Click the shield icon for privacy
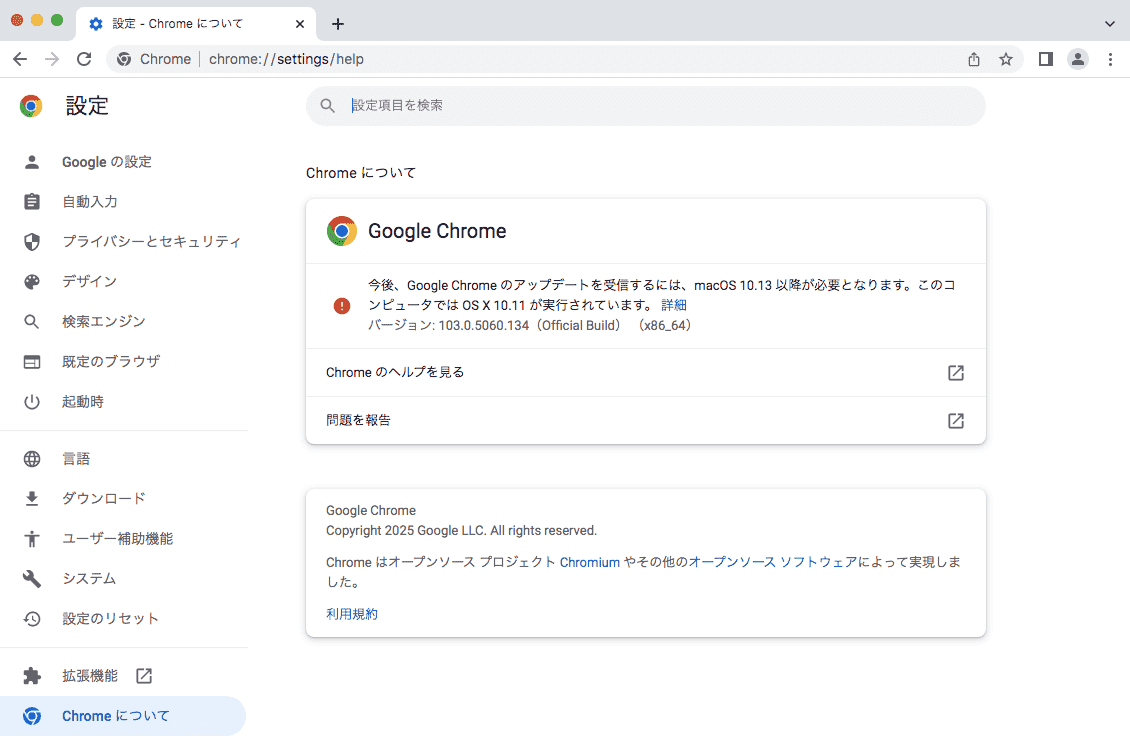 click(32, 241)
